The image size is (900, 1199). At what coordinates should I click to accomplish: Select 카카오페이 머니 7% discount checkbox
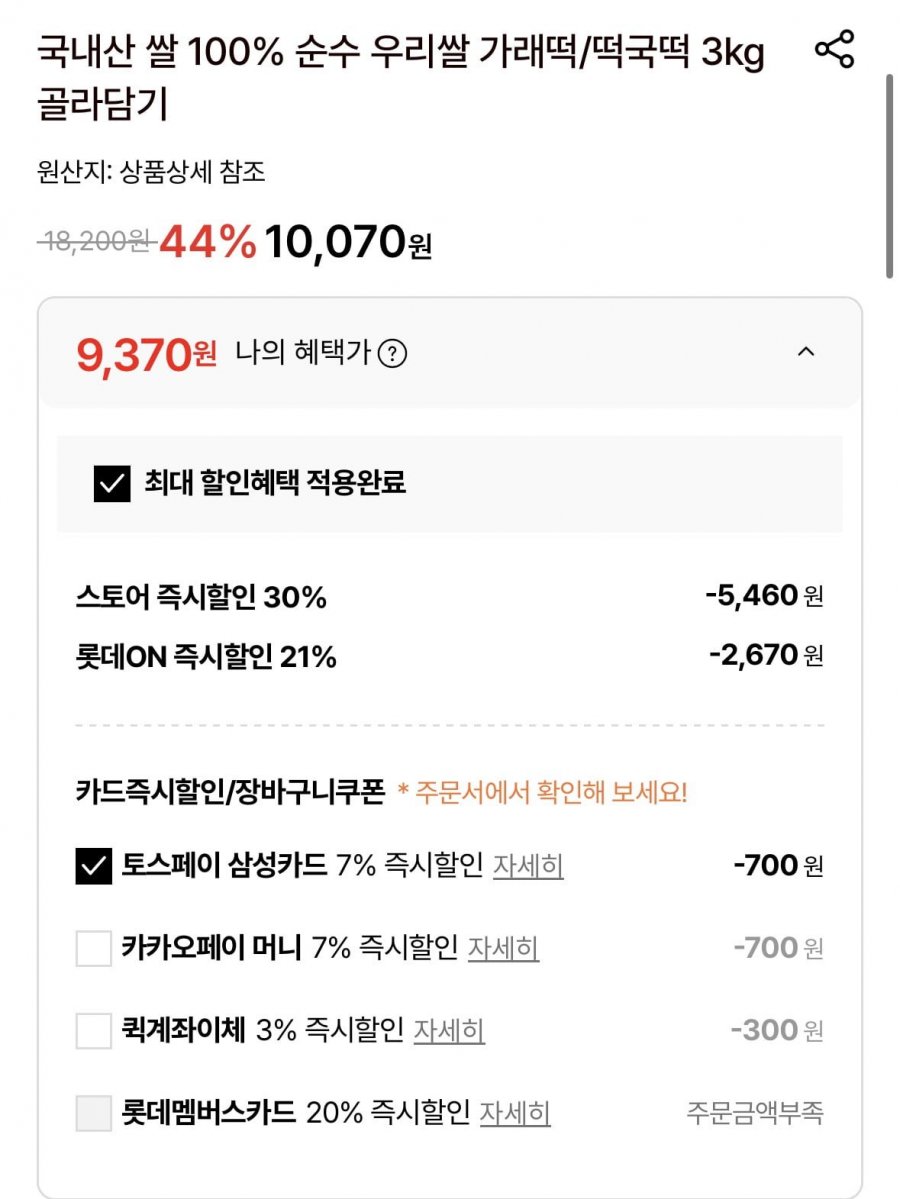tap(93, 948)
